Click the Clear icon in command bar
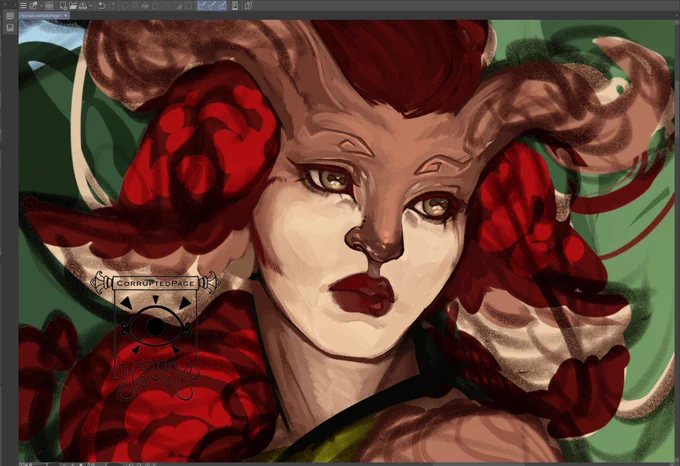Image resolution: width=680 pixels, height=466 pixels. [125, 6]
